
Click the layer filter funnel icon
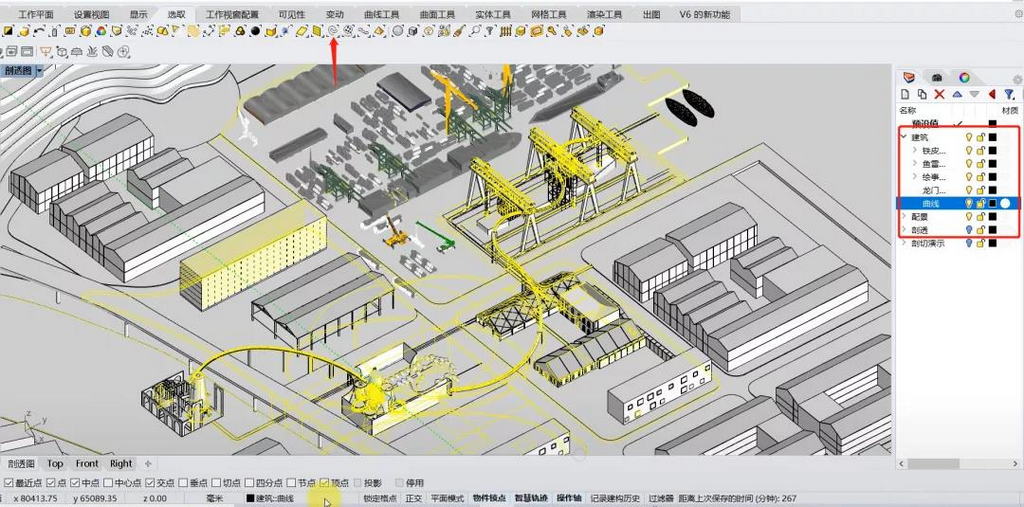pos(1009,94)
